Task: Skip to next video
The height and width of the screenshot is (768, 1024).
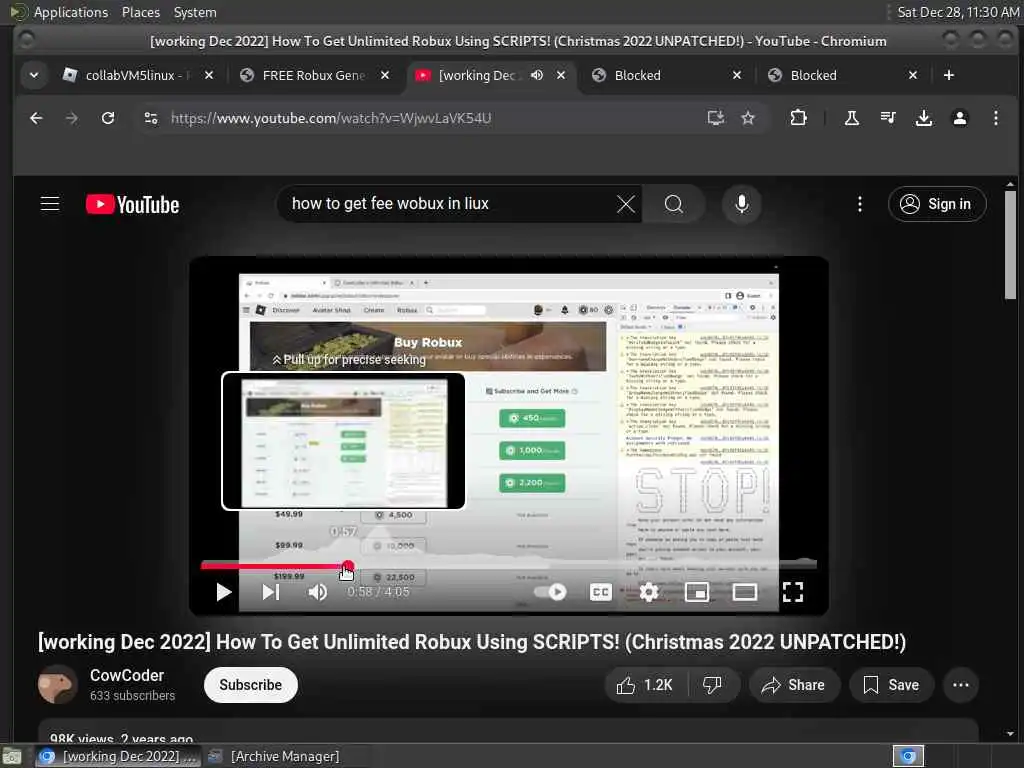Action: [270, 592]
